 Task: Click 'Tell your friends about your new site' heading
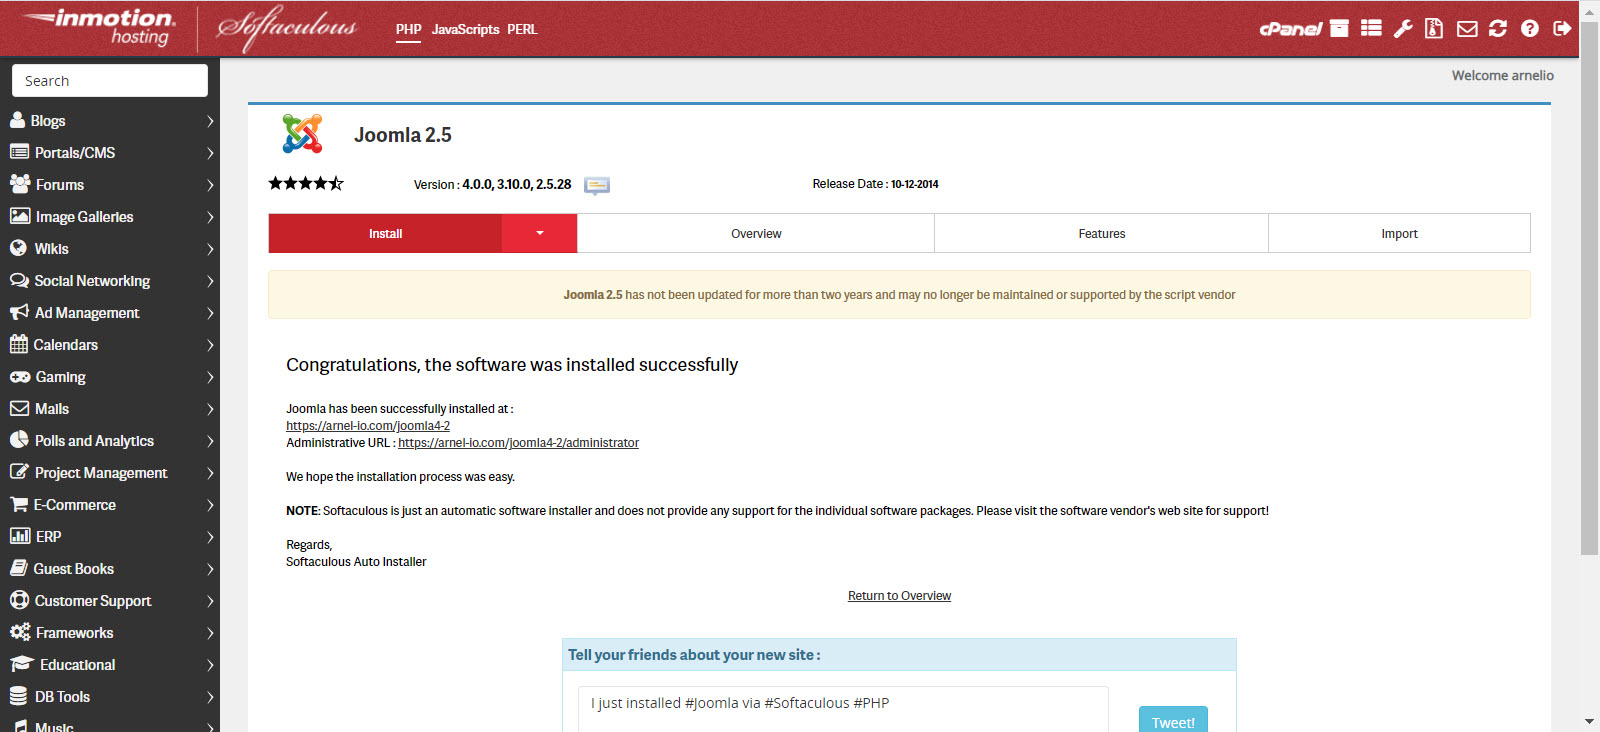click(x=694, y=655)
